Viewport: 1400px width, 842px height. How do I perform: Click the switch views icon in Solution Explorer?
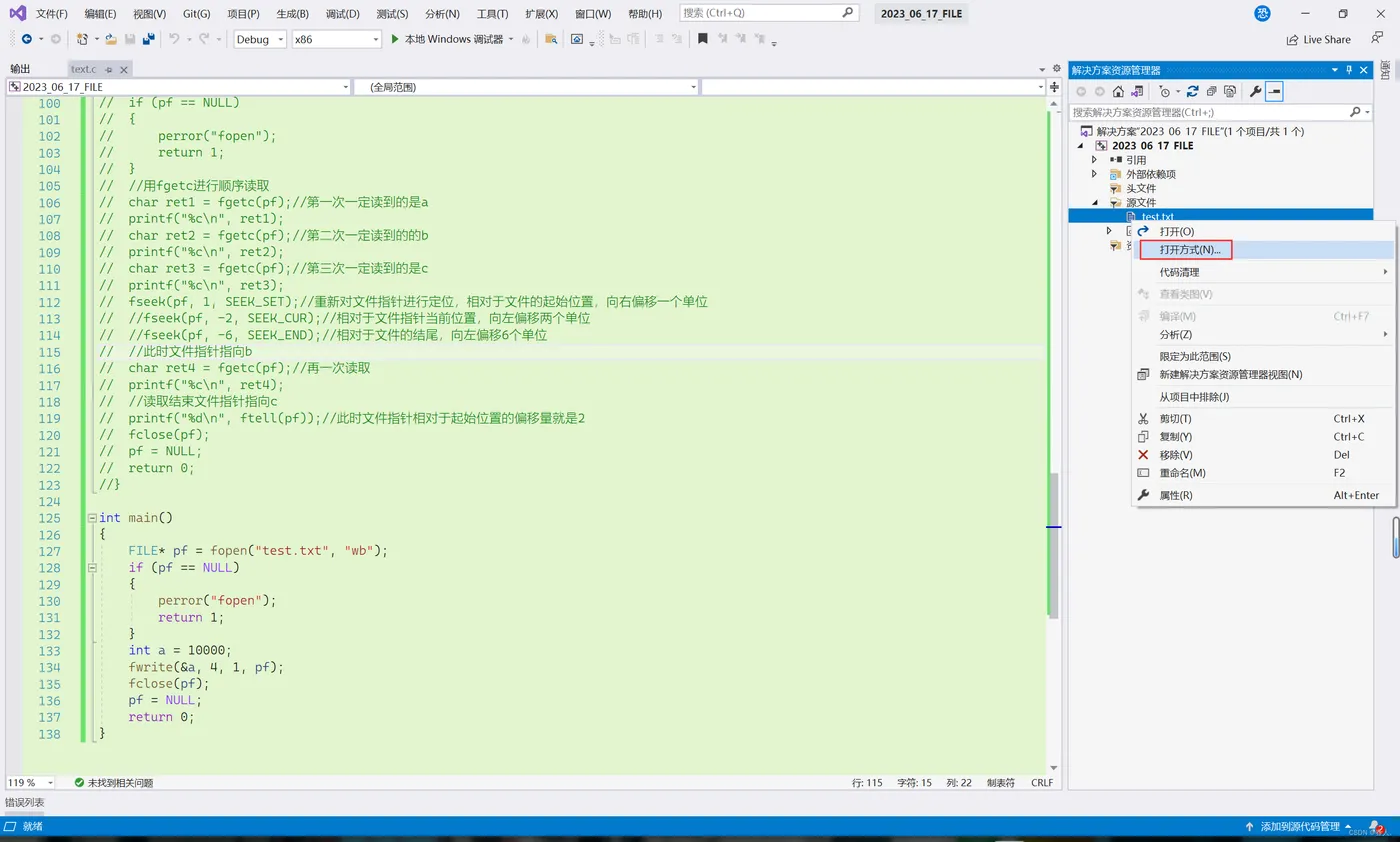[x=1137, y=91]
